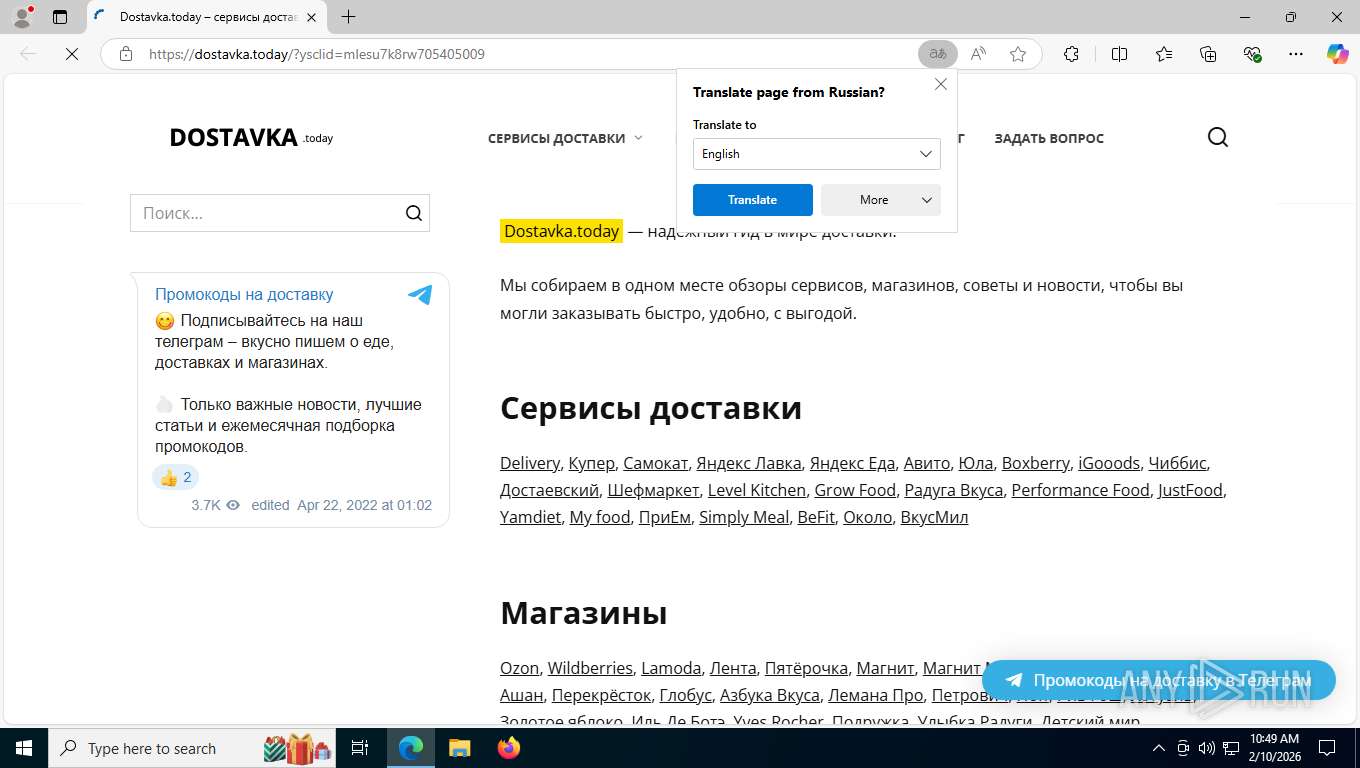Click the highlighted Dostavka.today text

click(x=561, y=231)
